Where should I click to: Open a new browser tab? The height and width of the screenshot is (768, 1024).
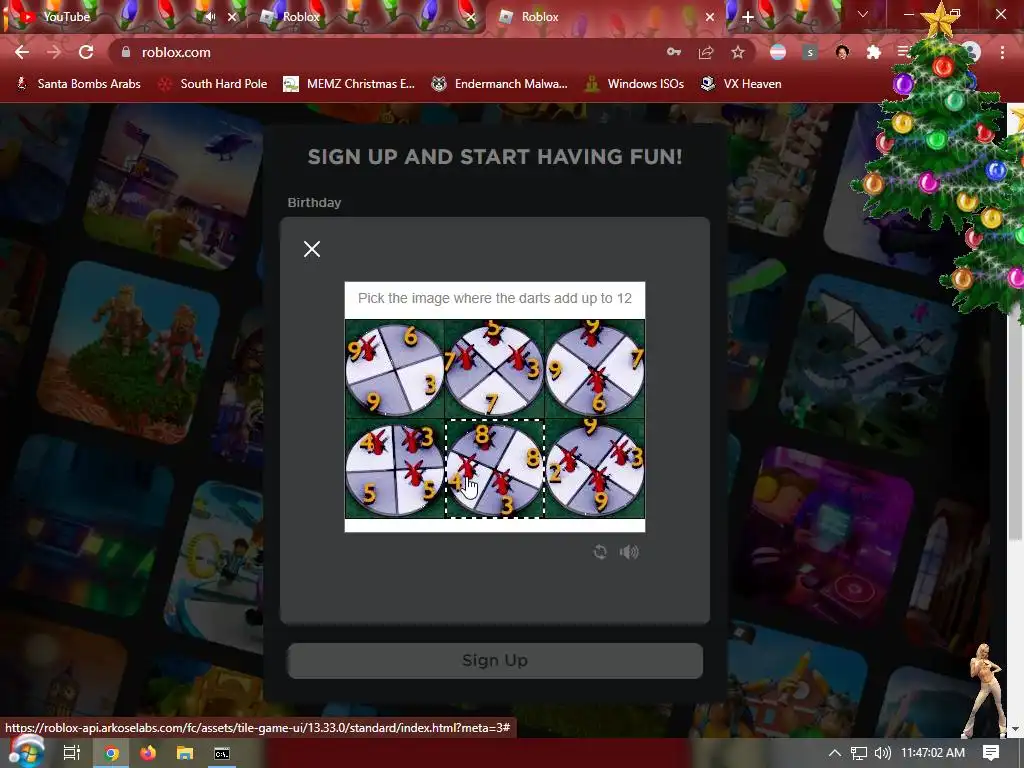(748, 17)
